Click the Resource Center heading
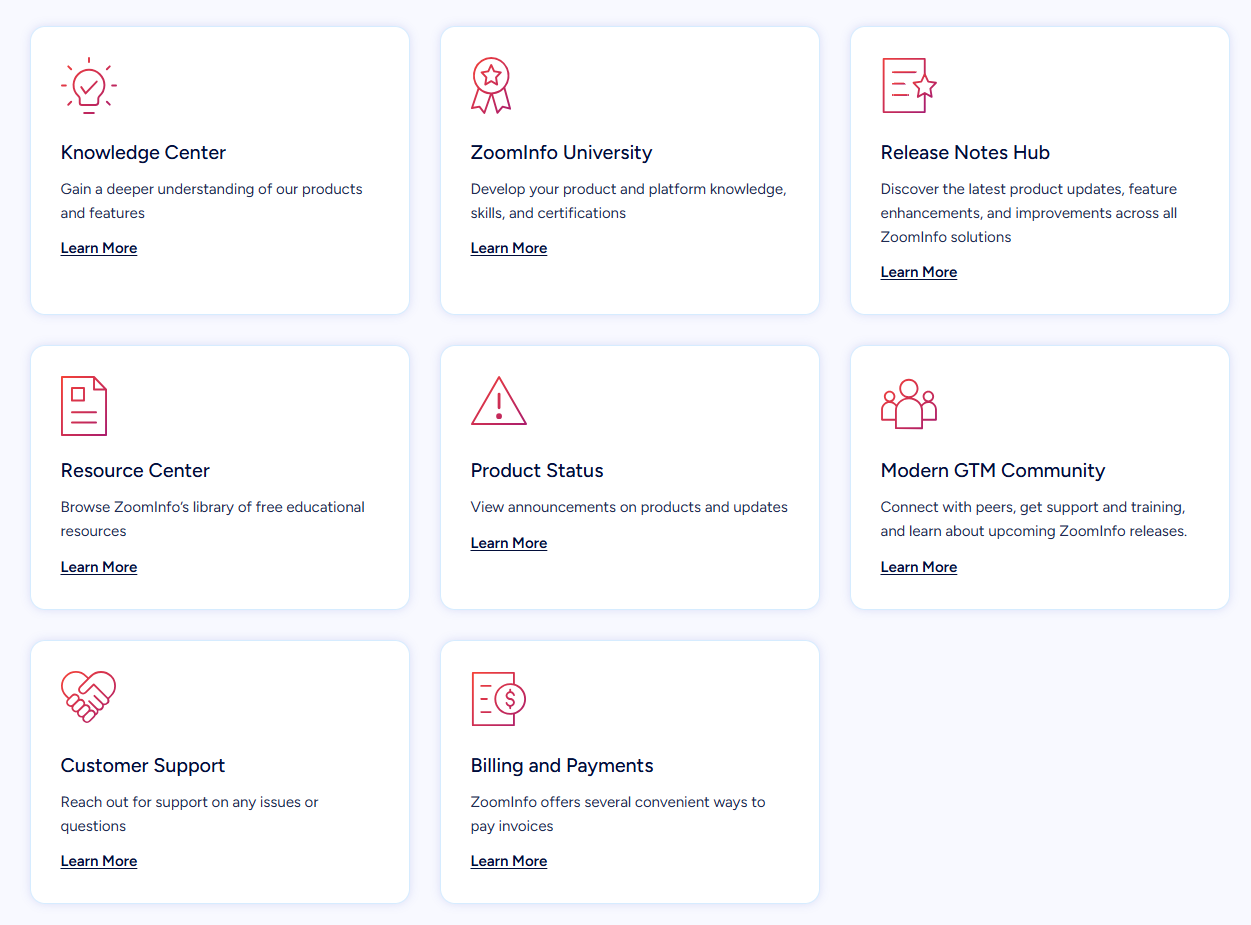Image resolution: width=1251 pixels, height=925 pixels. [x=135, y=471]
